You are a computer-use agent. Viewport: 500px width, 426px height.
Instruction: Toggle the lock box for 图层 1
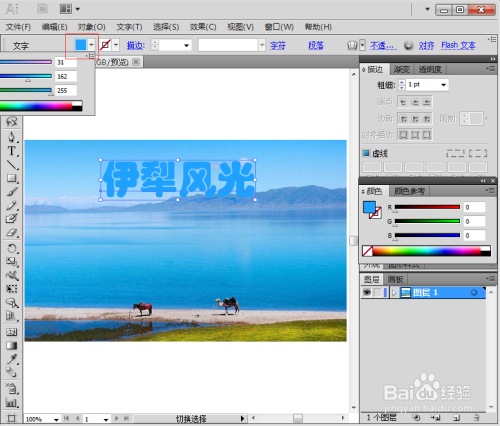click(x=377, y=292)
